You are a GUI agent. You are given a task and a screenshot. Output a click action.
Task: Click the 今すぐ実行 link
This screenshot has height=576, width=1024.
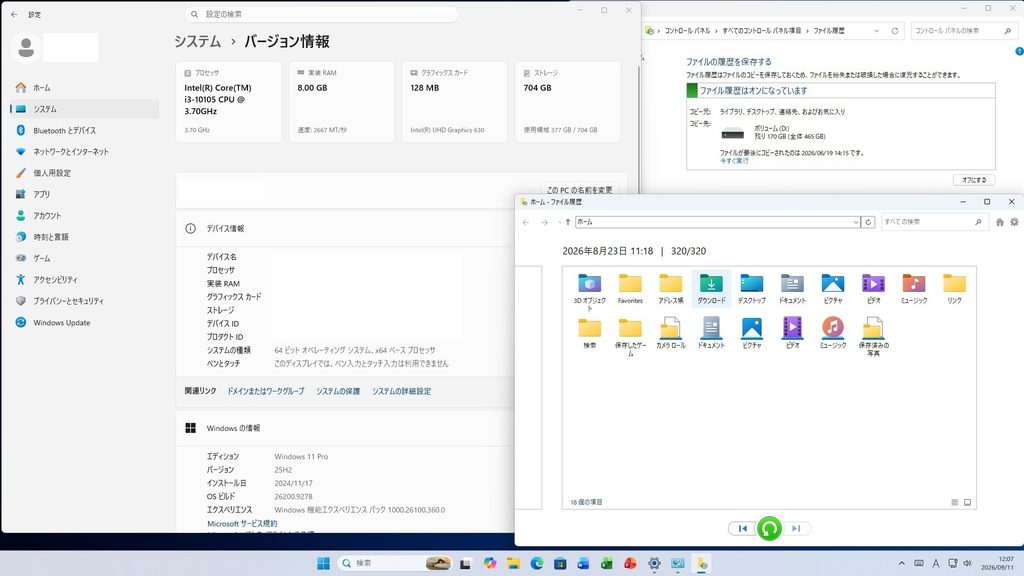point(734,161)
